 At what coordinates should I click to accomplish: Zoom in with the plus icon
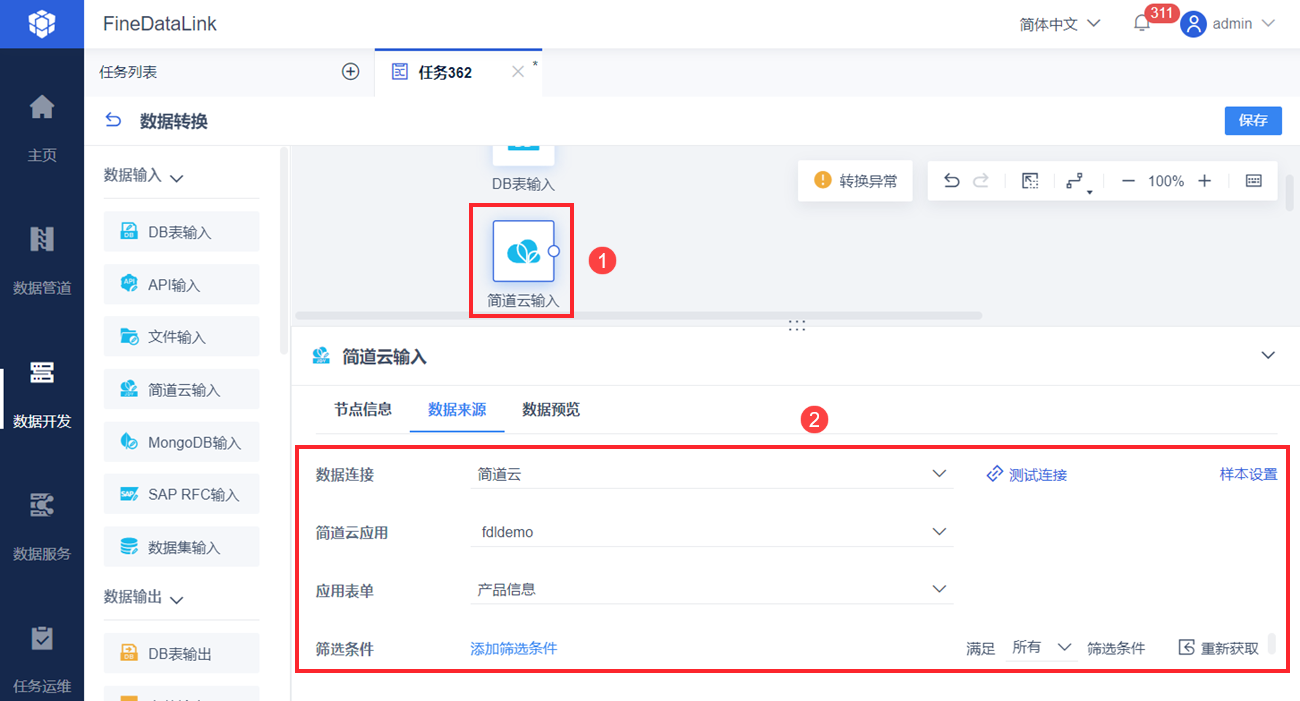point(1205,181)
